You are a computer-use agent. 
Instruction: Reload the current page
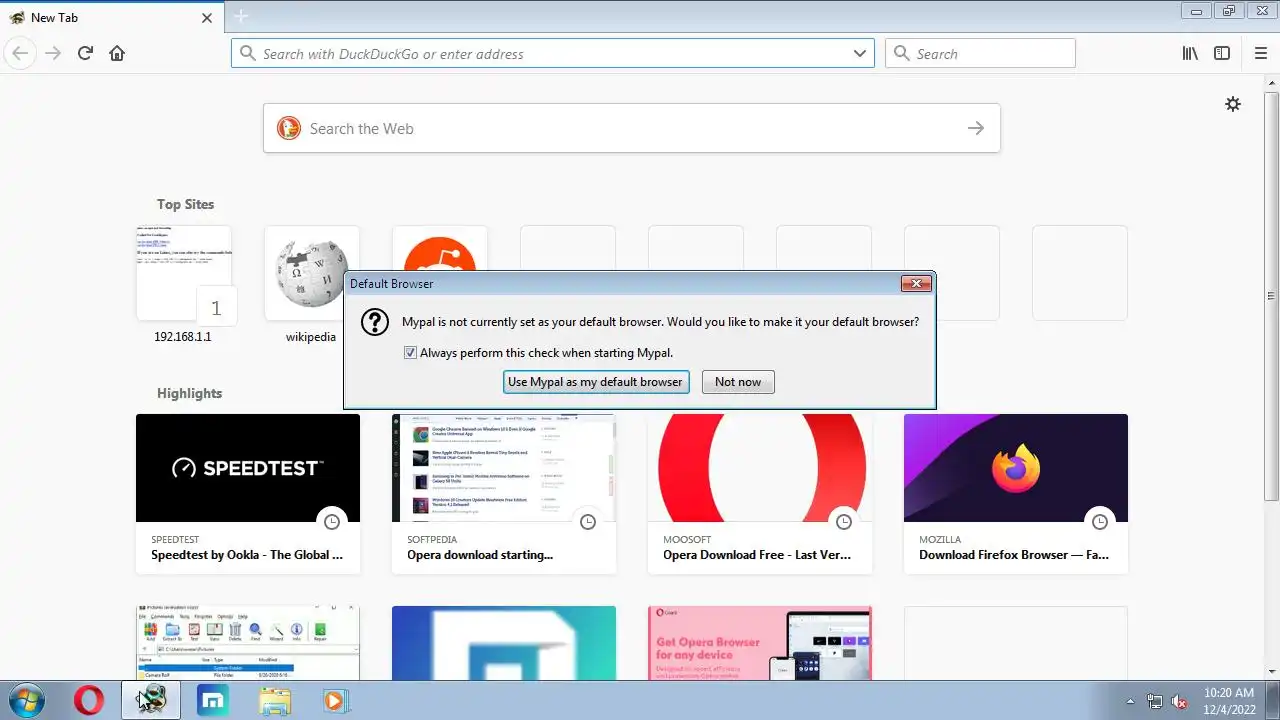pos(85,53)
